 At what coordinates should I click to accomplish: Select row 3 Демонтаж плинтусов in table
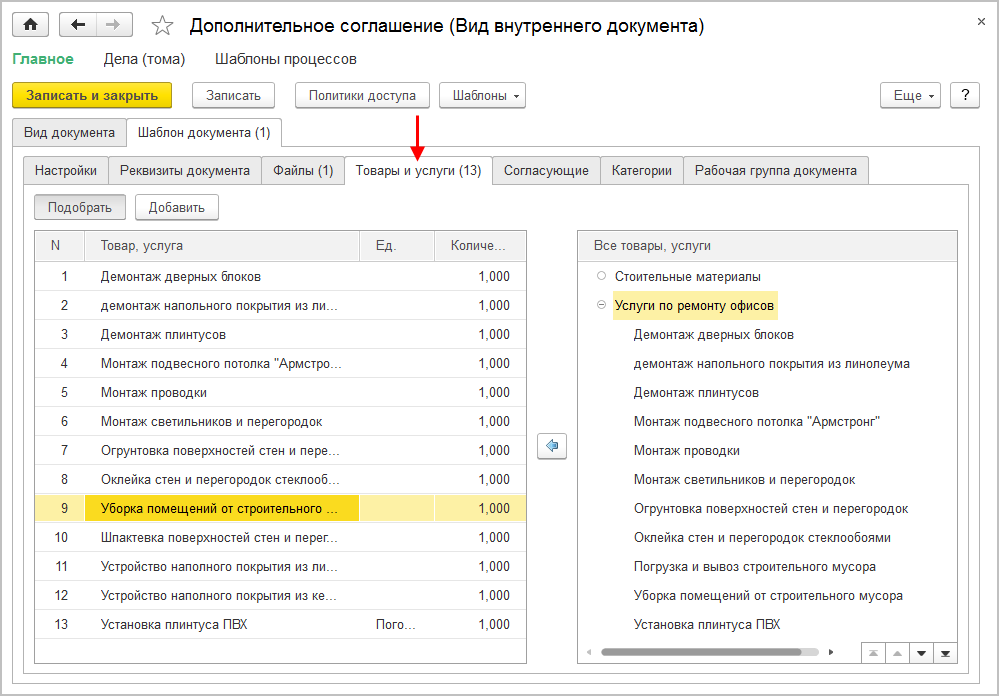point(280,335)
